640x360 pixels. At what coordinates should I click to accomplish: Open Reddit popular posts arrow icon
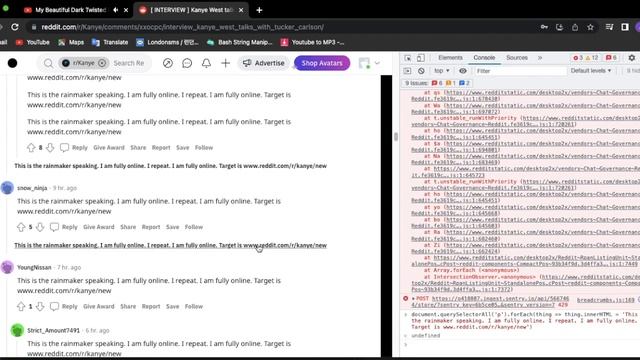168,63
